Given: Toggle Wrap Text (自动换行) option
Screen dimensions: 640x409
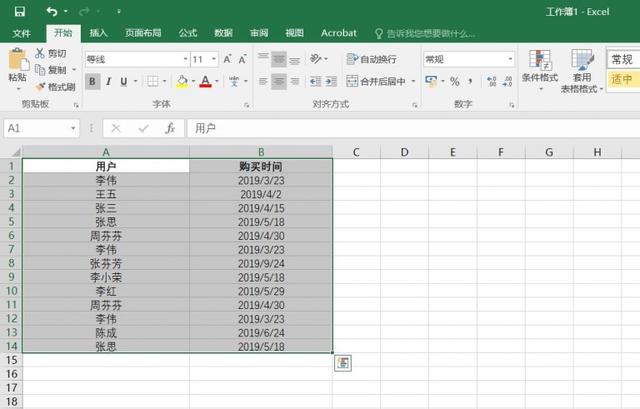Looking at the screenshot, I should pyautogui.click(x=371, y=59).
